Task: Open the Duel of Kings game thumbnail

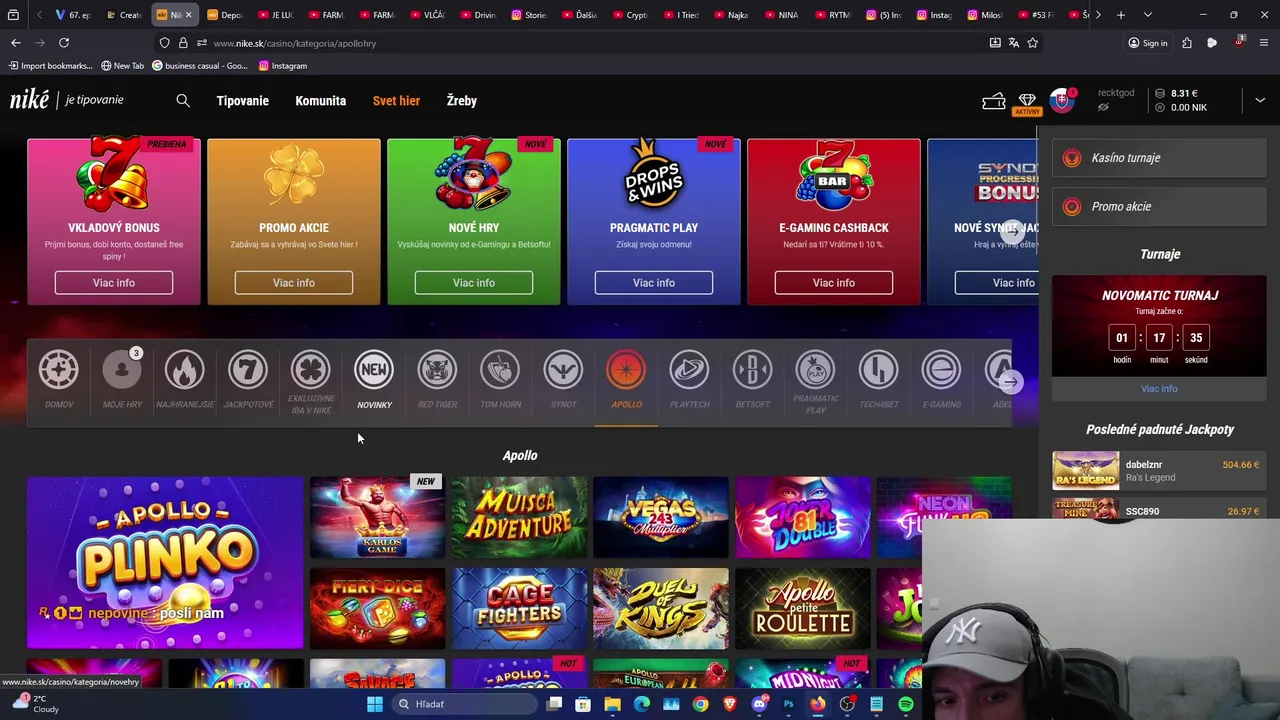Action: (661, 609)
